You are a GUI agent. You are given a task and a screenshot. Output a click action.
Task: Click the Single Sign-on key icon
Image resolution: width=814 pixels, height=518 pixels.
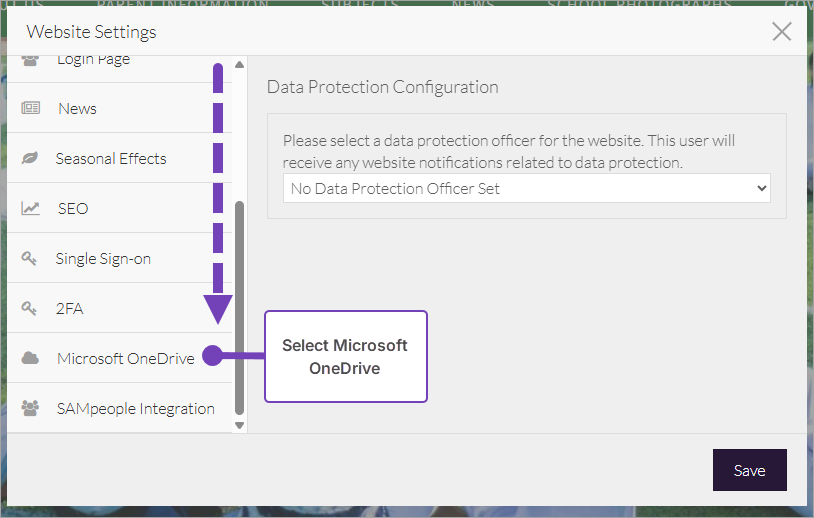[30, 258]
